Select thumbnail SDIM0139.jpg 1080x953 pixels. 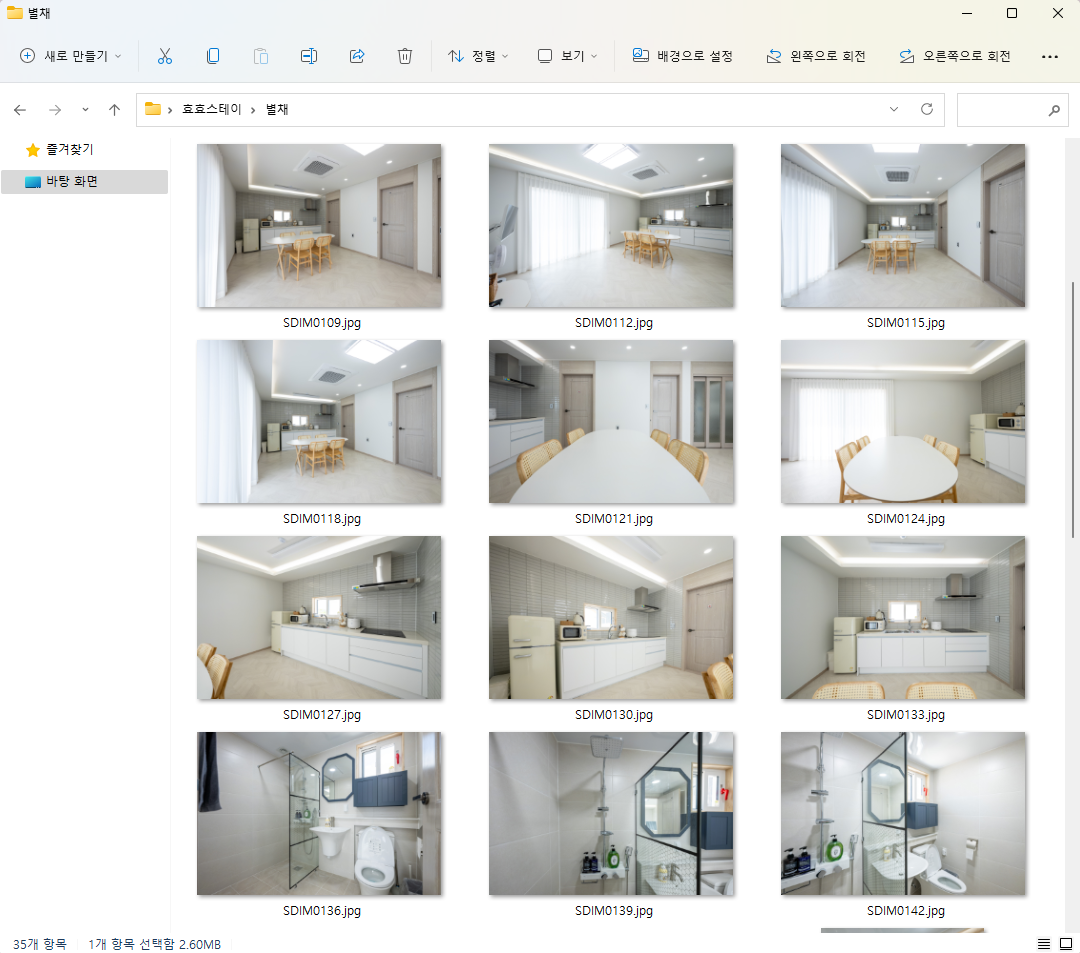pyautogui.click(x=611, y=813)
